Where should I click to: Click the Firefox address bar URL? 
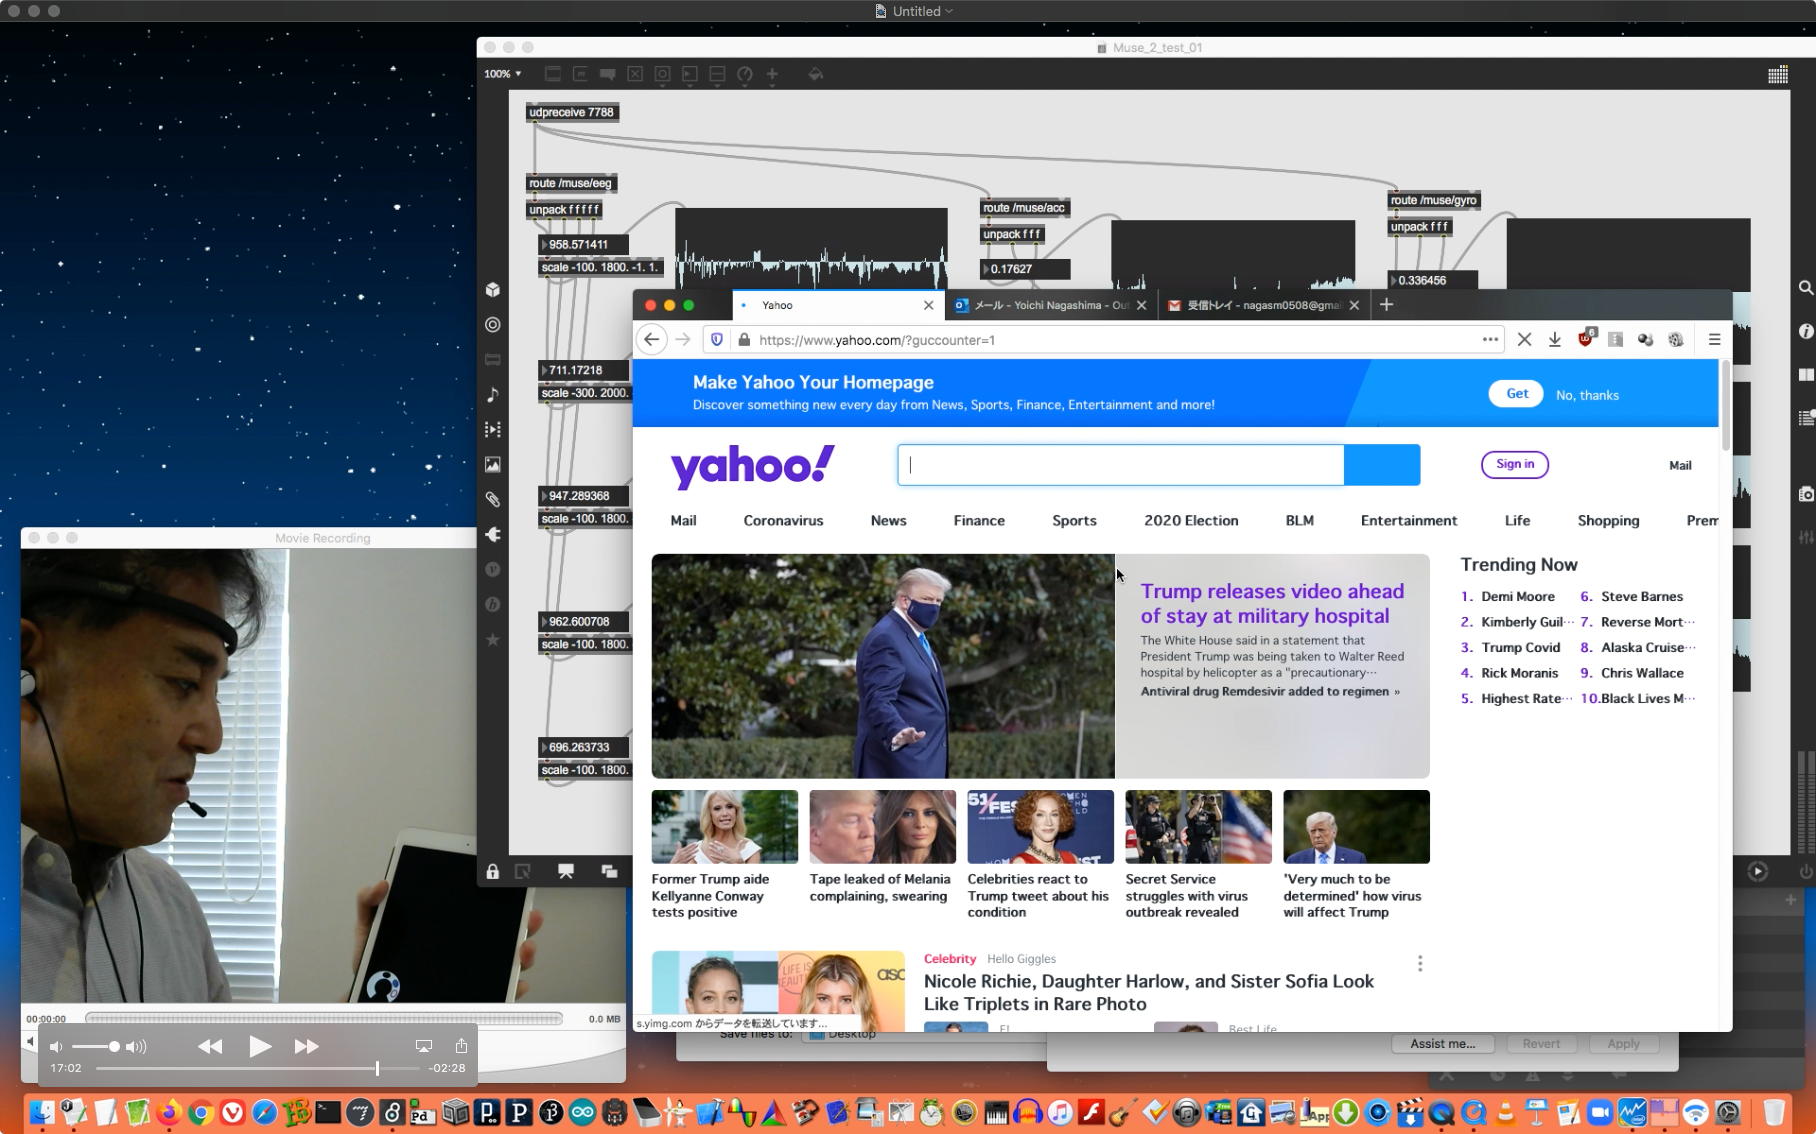click(x=877, y=340)
